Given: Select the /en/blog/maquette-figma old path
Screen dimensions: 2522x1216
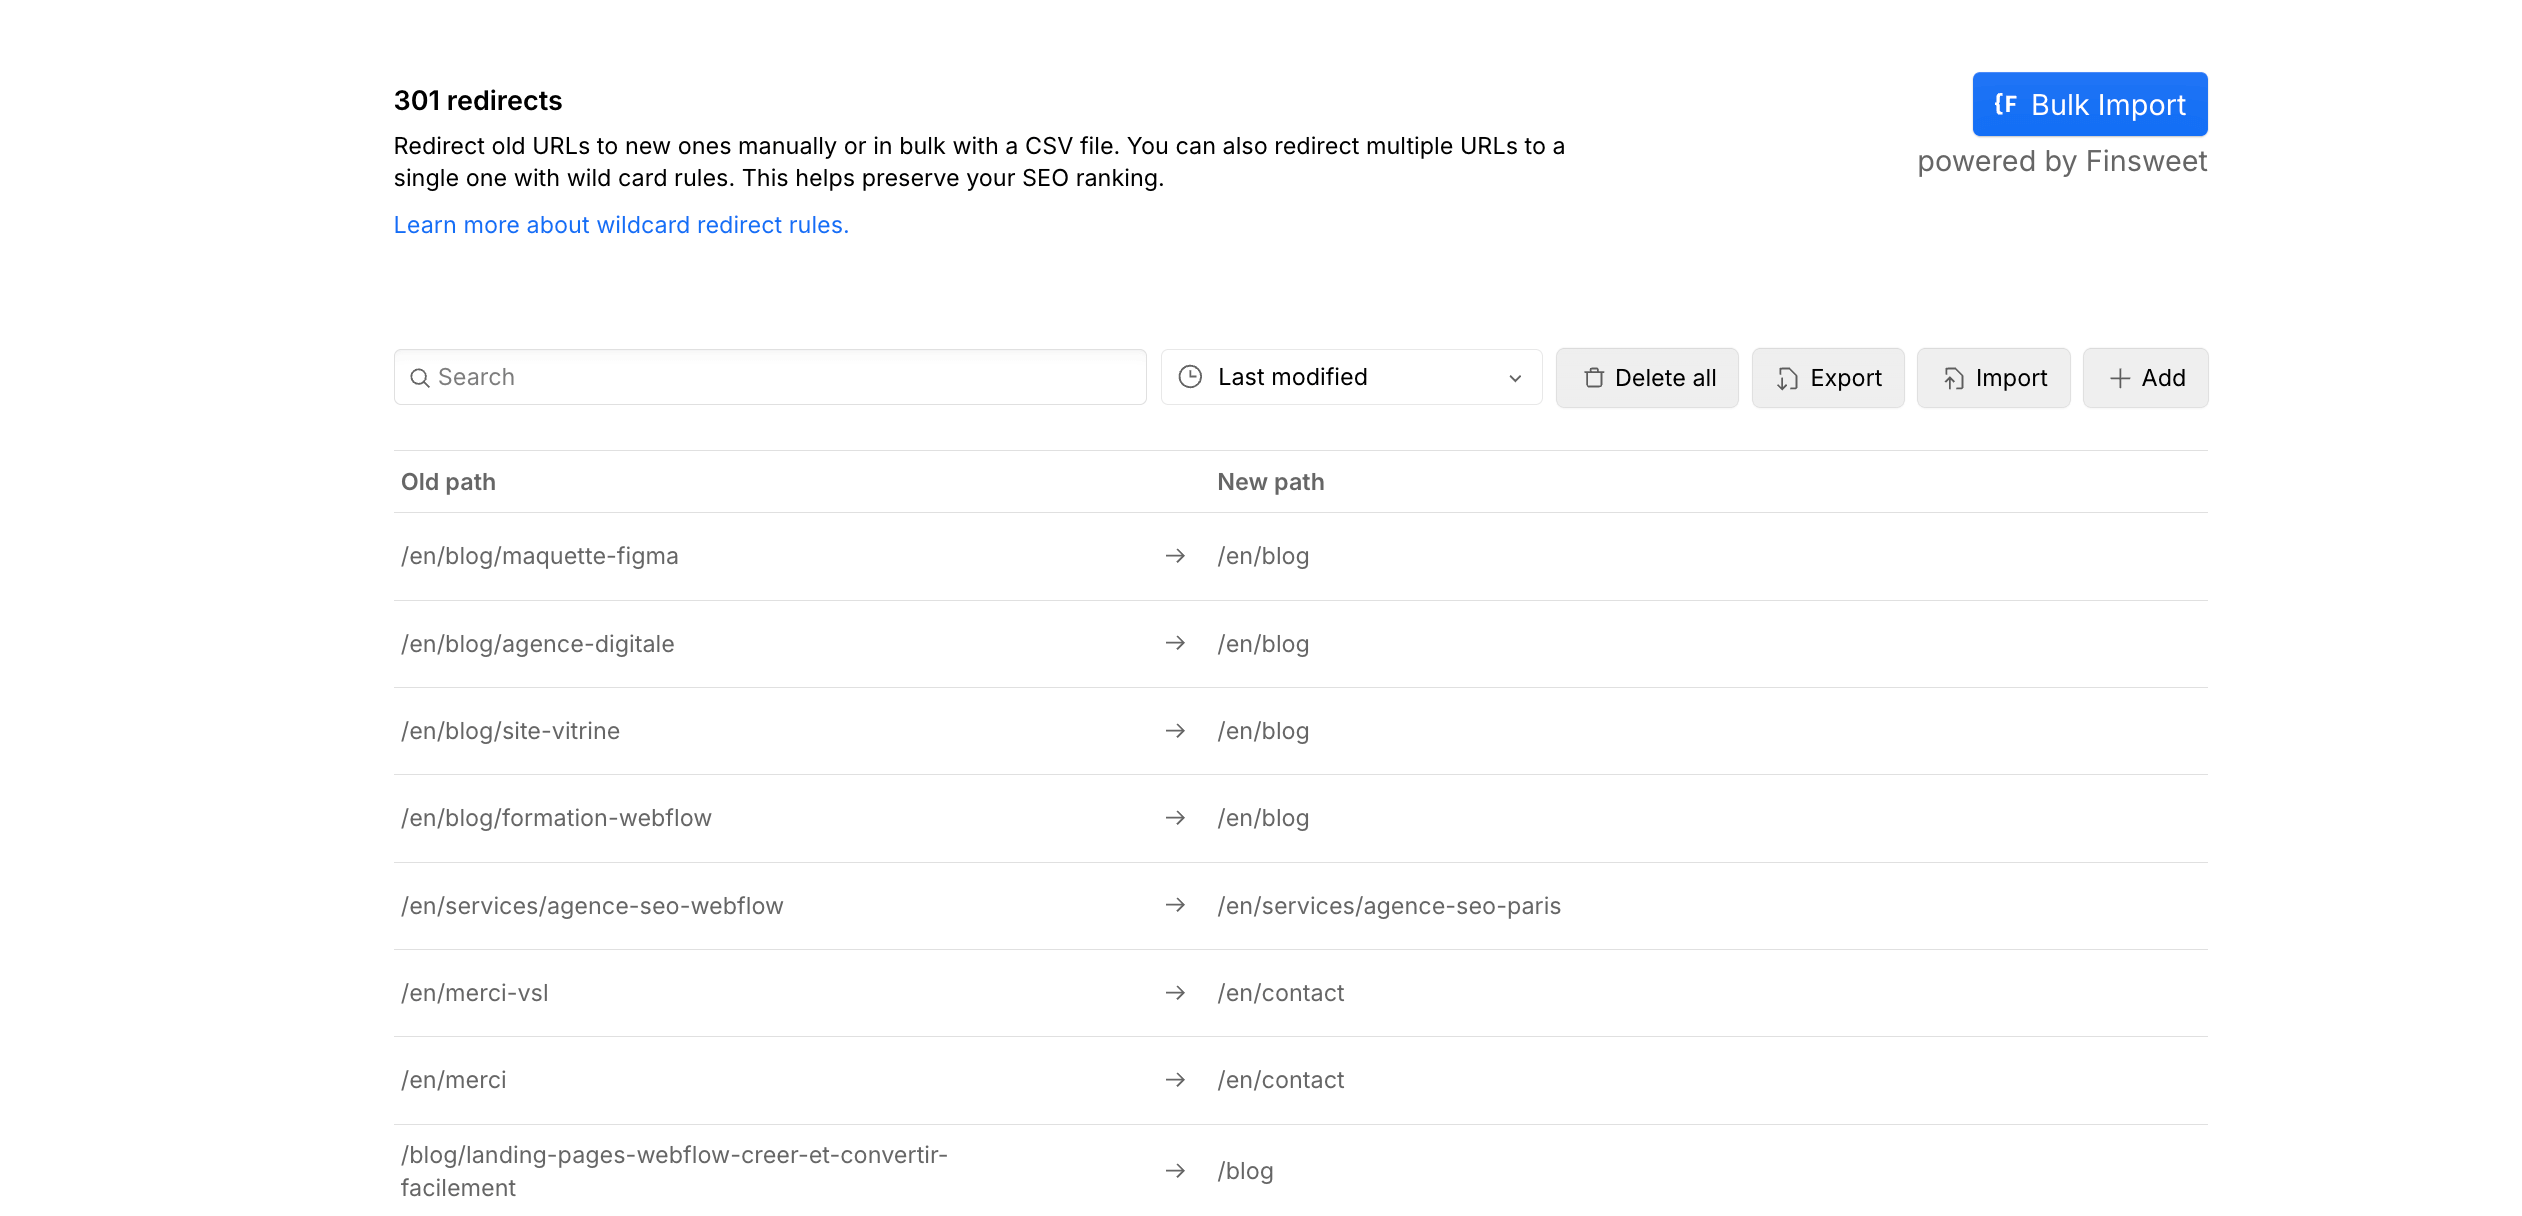Looking at the screenshot, I should click(x=540, y=556).
